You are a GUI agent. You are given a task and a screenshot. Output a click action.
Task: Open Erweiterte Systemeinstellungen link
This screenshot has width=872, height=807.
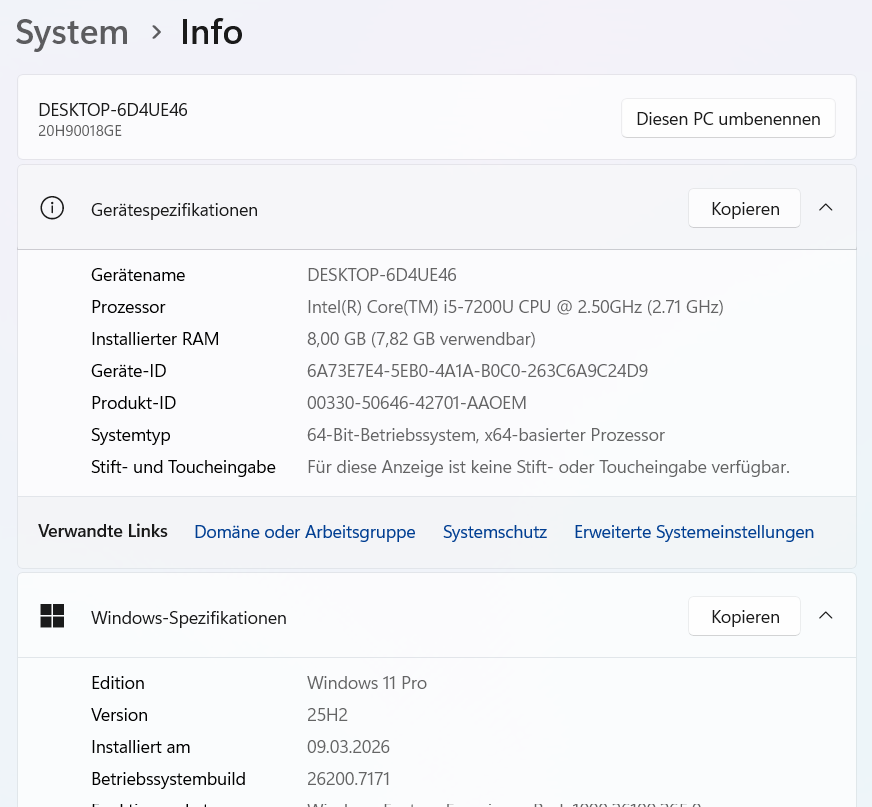pos(694,532)
